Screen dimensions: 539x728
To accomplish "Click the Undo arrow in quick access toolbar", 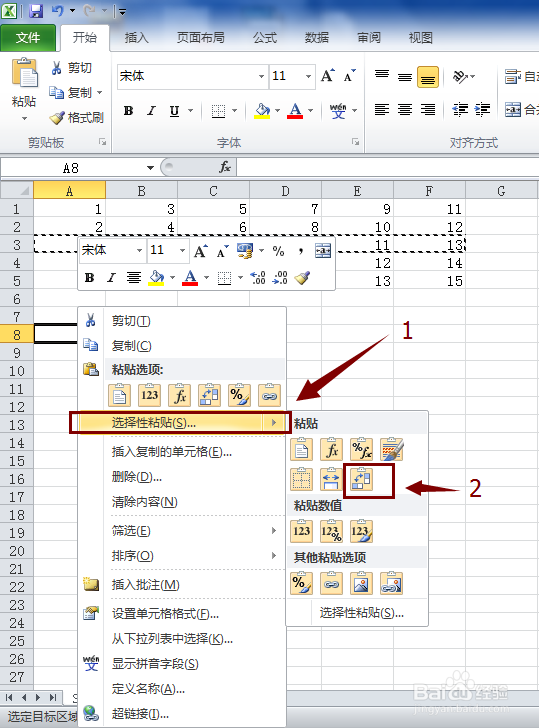I will pyautogui.click(x=58, y=11).
